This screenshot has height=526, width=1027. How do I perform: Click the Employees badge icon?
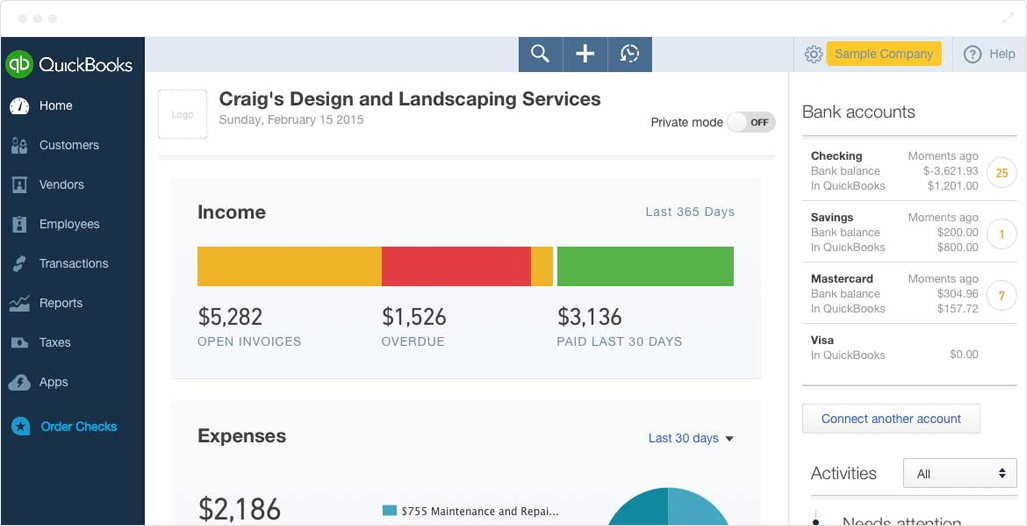pyautogui.click(x=20, y=224)
